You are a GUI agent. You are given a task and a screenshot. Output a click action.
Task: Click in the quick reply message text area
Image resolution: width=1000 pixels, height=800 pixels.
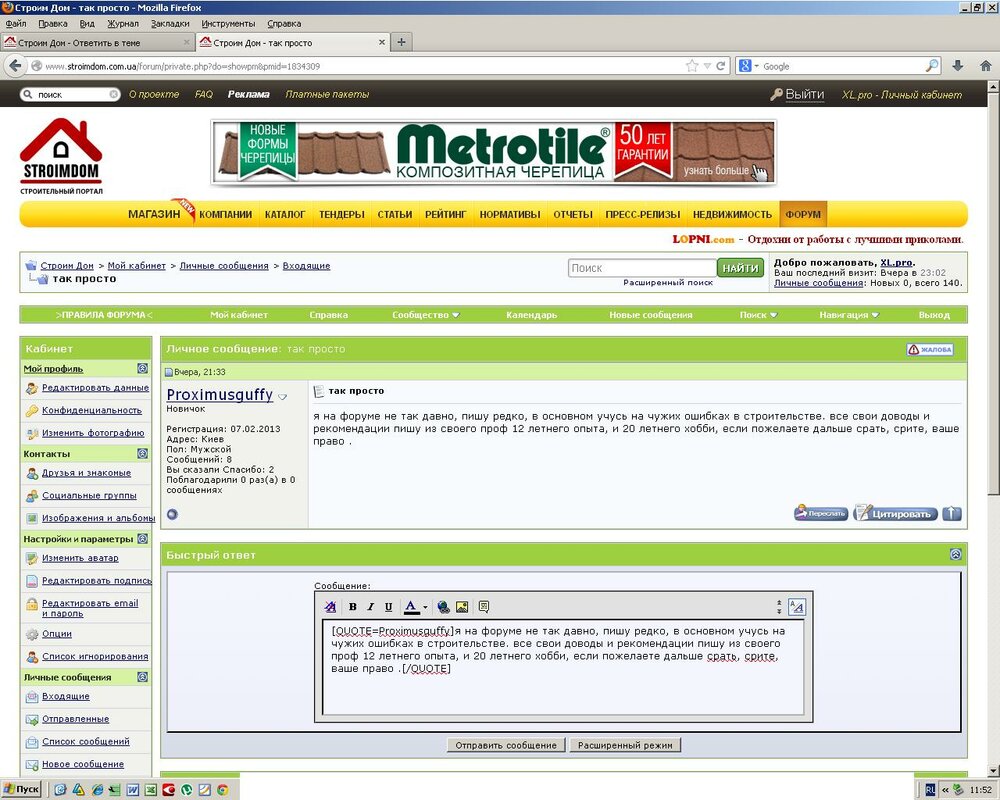point(563,668)
